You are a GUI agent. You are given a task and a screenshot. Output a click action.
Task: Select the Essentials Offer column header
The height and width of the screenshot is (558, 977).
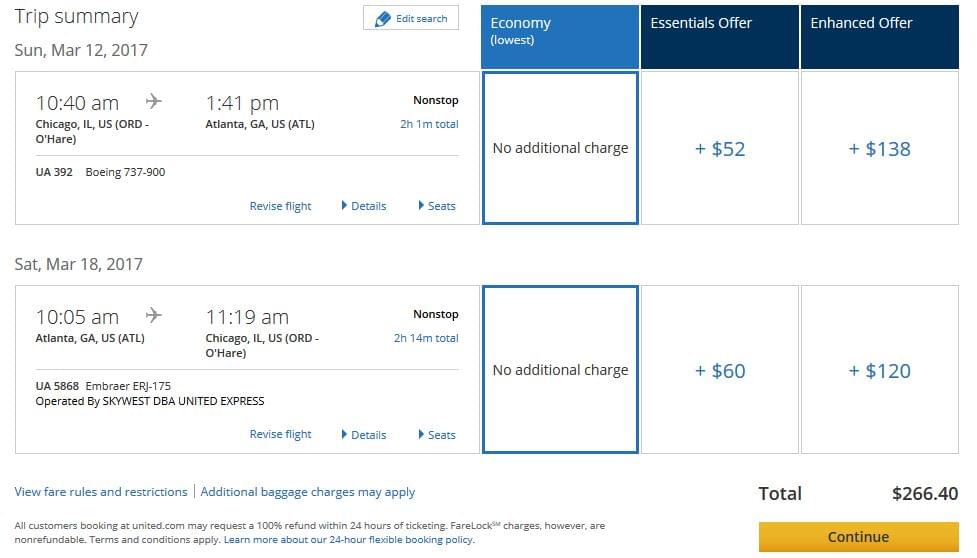(x=720, y=37)
